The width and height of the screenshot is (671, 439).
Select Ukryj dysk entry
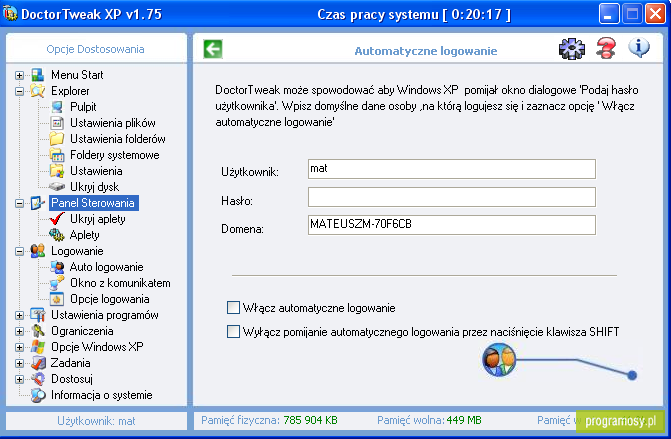point(95,187)
